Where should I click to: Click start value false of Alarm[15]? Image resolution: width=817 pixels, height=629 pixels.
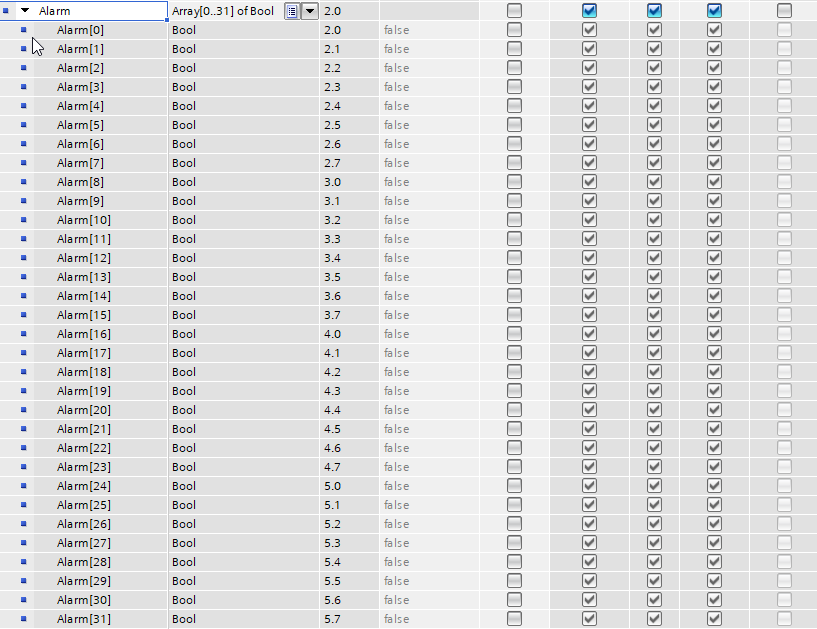(397, 315)
